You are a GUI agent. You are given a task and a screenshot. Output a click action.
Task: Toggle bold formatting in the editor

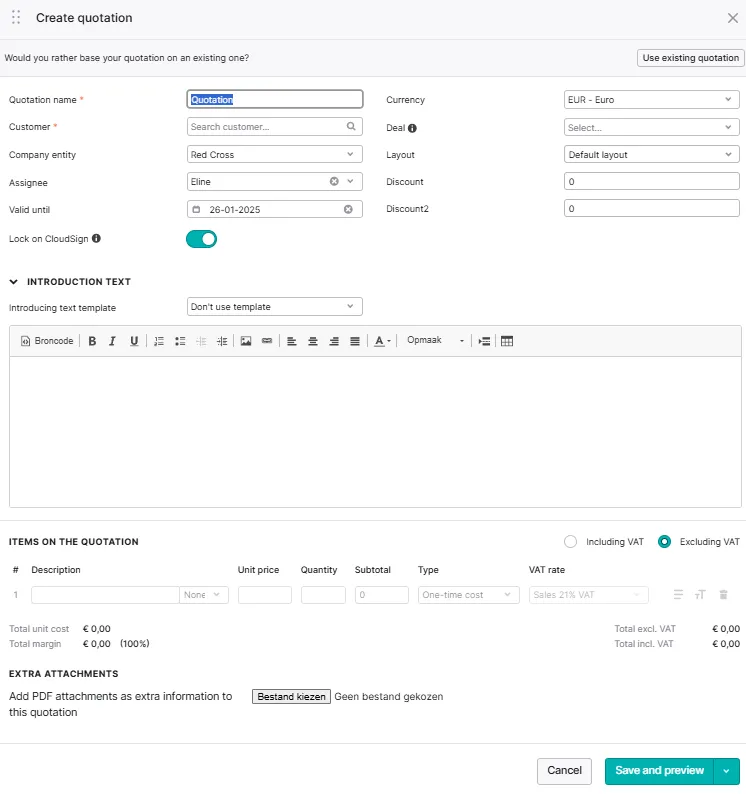point(92,341)
